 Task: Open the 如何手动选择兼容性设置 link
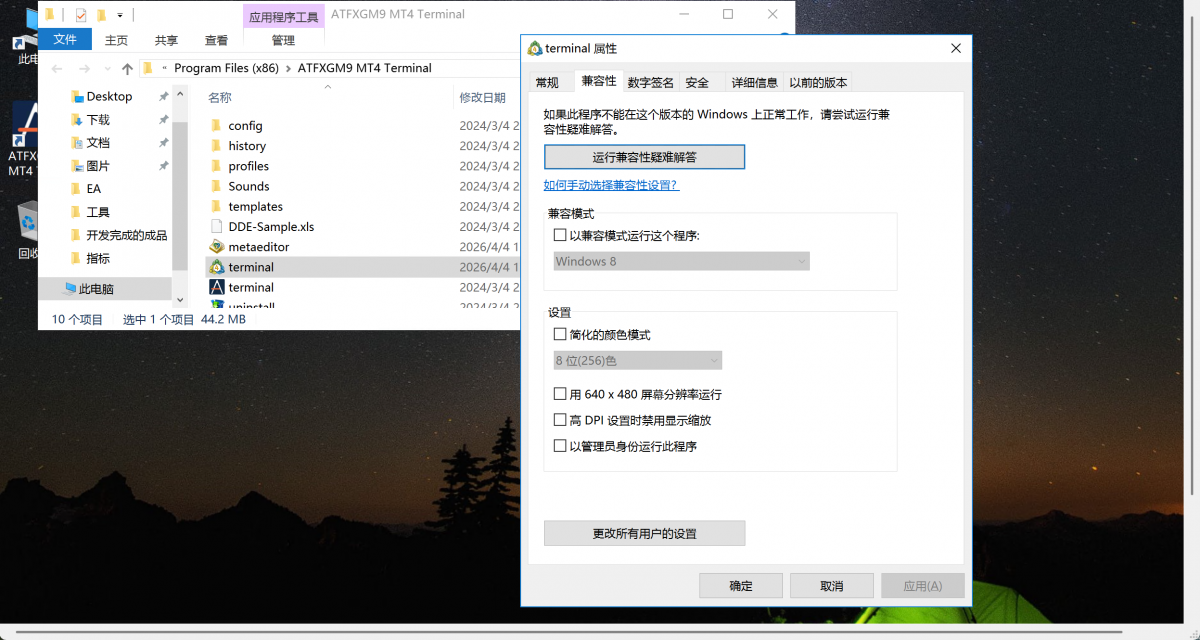coord(611,185)
